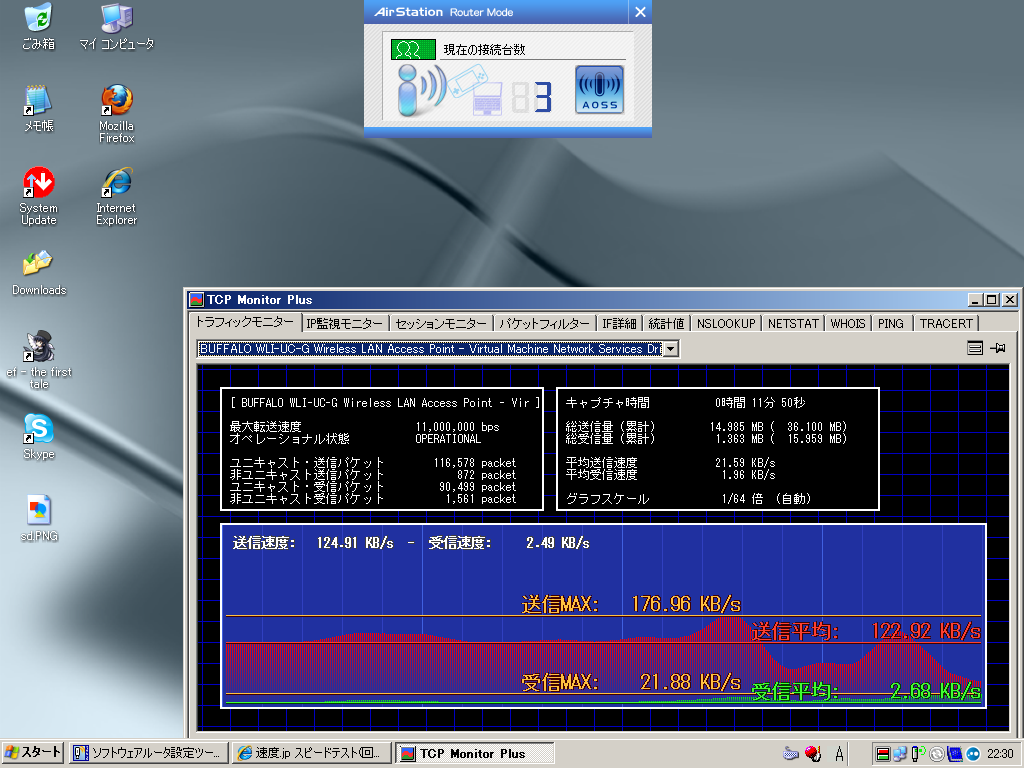This screenshot has width=1024, height=768.
Task: Click the キャプチャ時間 0時間 11分 50秒 row
Action: click(x=686, y=402)
